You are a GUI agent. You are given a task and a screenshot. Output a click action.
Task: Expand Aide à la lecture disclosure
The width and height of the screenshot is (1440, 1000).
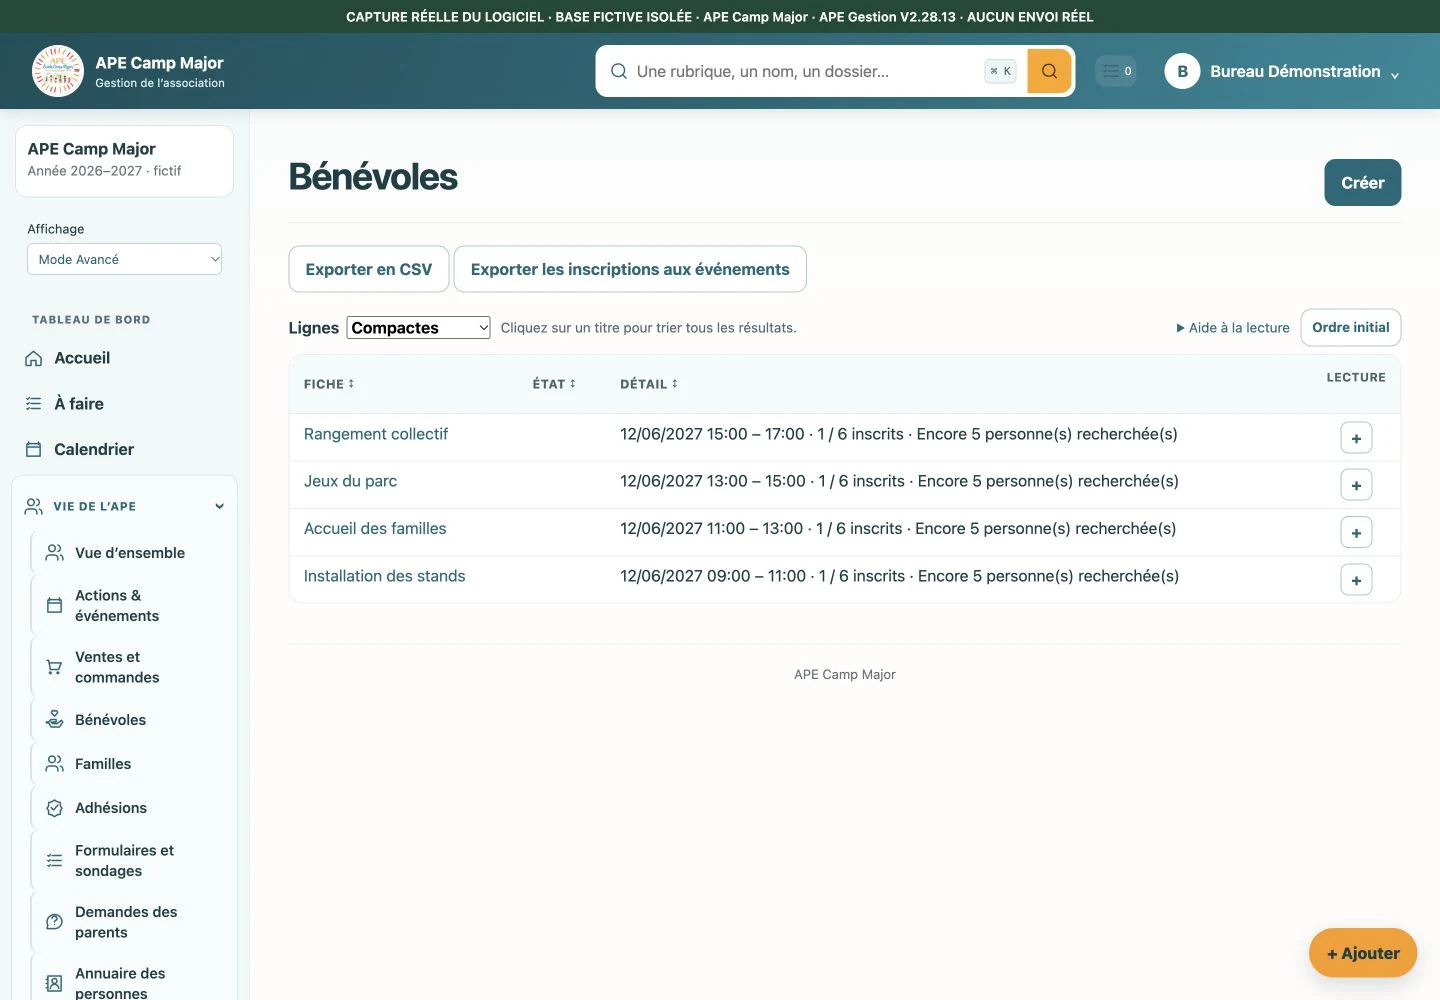[1232, 328]
